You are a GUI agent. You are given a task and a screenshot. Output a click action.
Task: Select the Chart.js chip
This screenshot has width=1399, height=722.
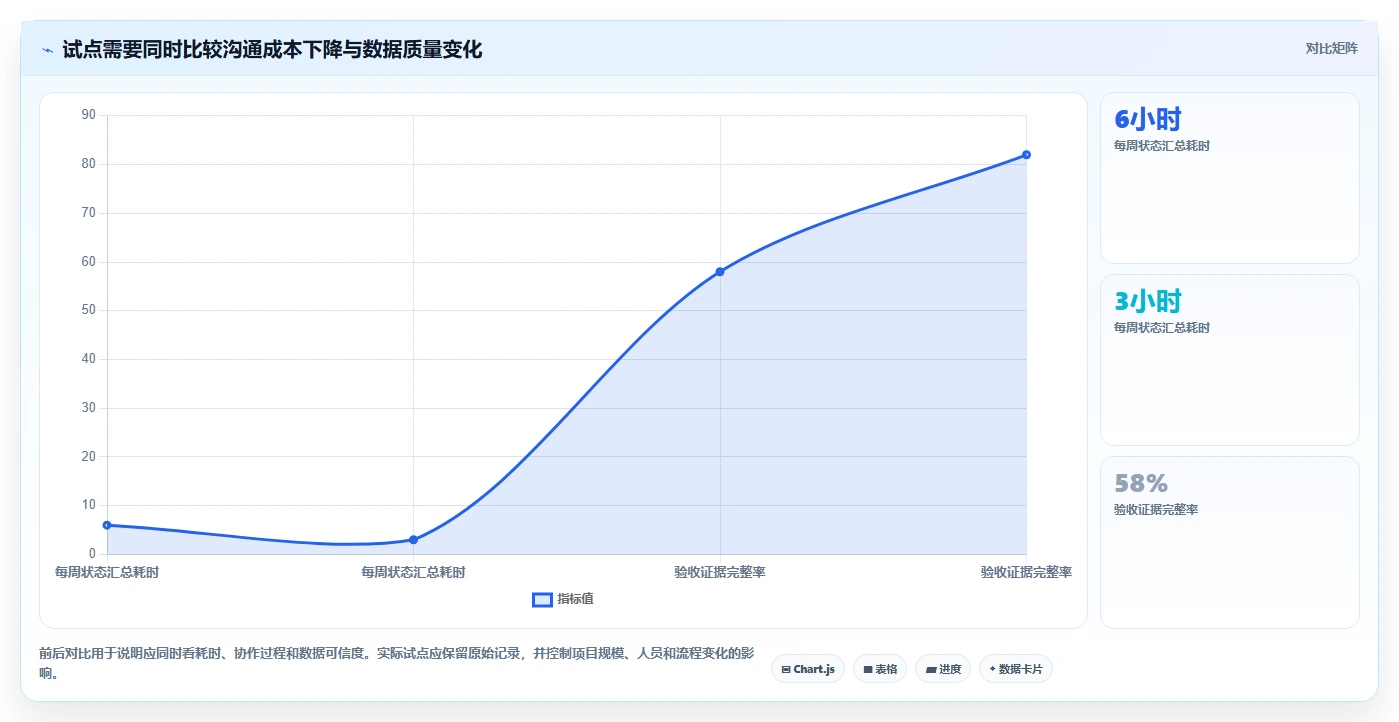(x=808, y=669)
